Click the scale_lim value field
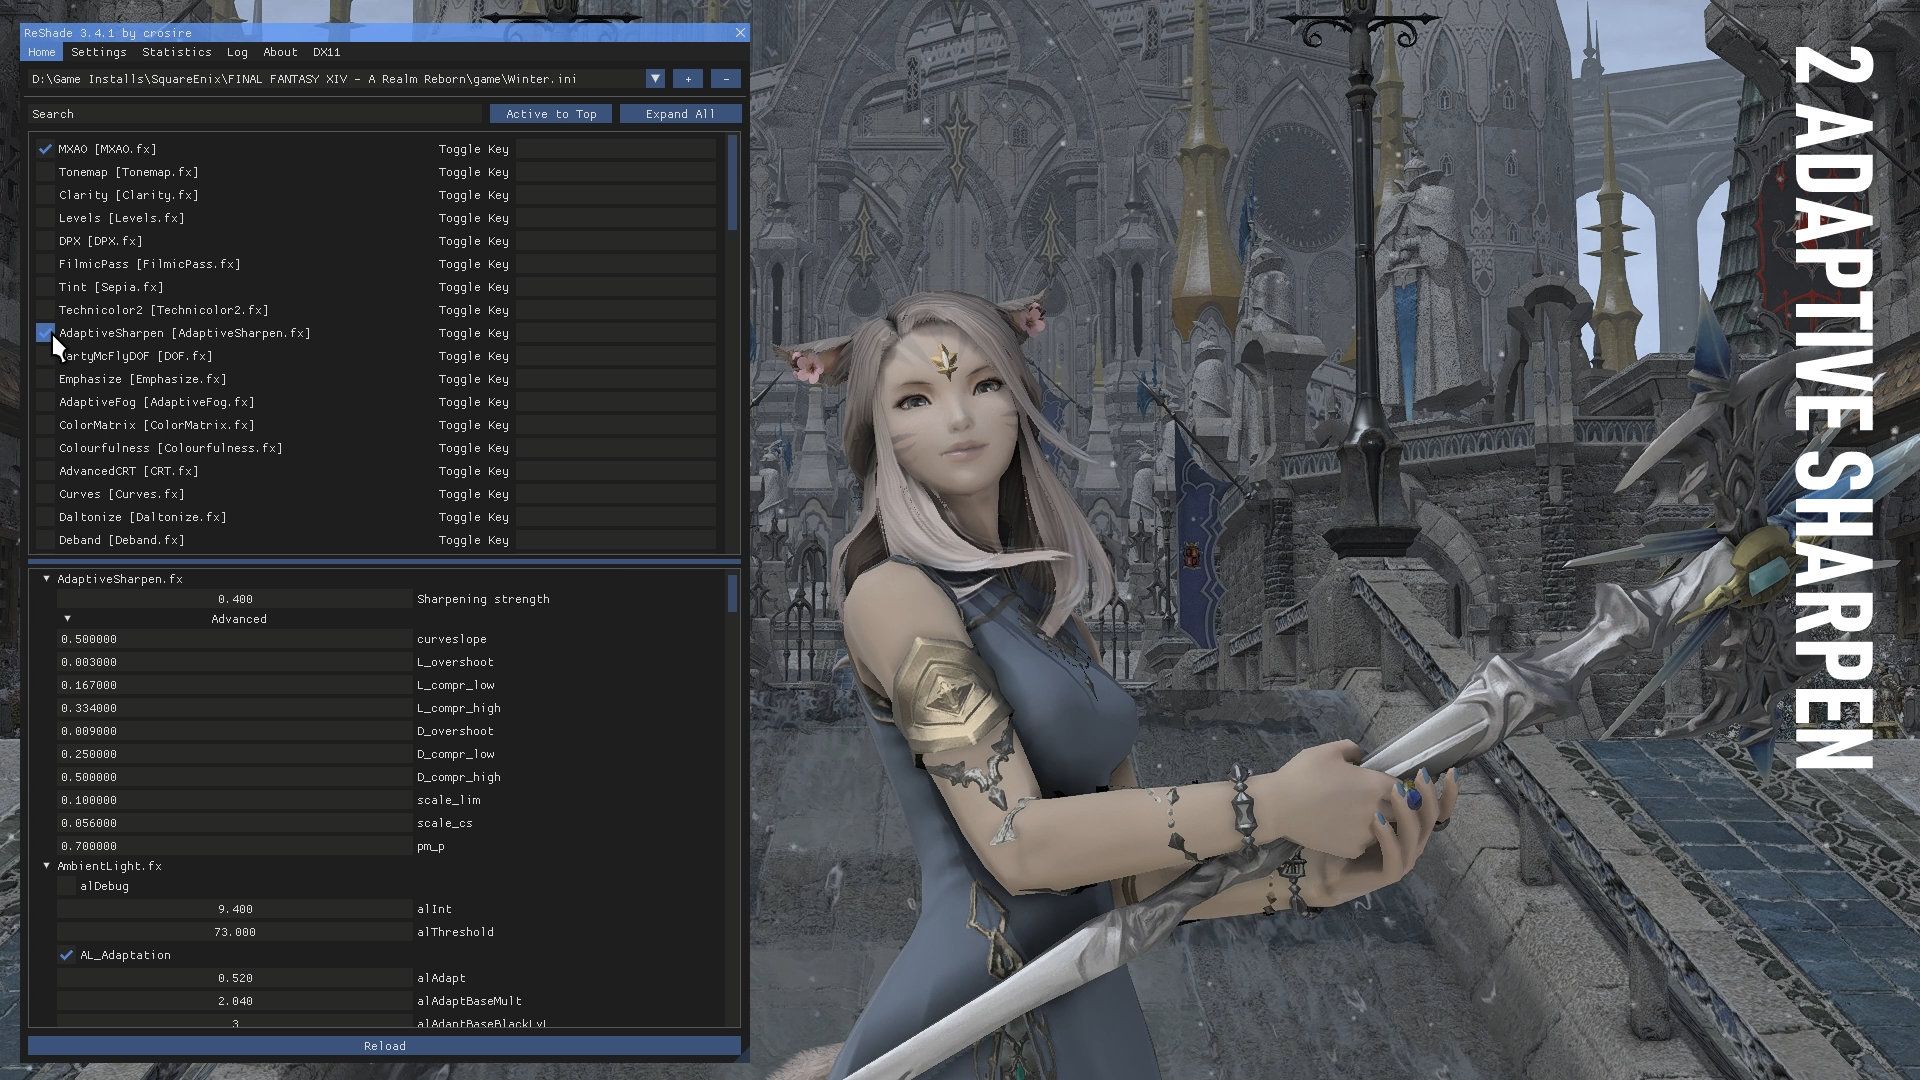Image resolution: width=1920 pixels, height=1080 pixels. point(235,800)
